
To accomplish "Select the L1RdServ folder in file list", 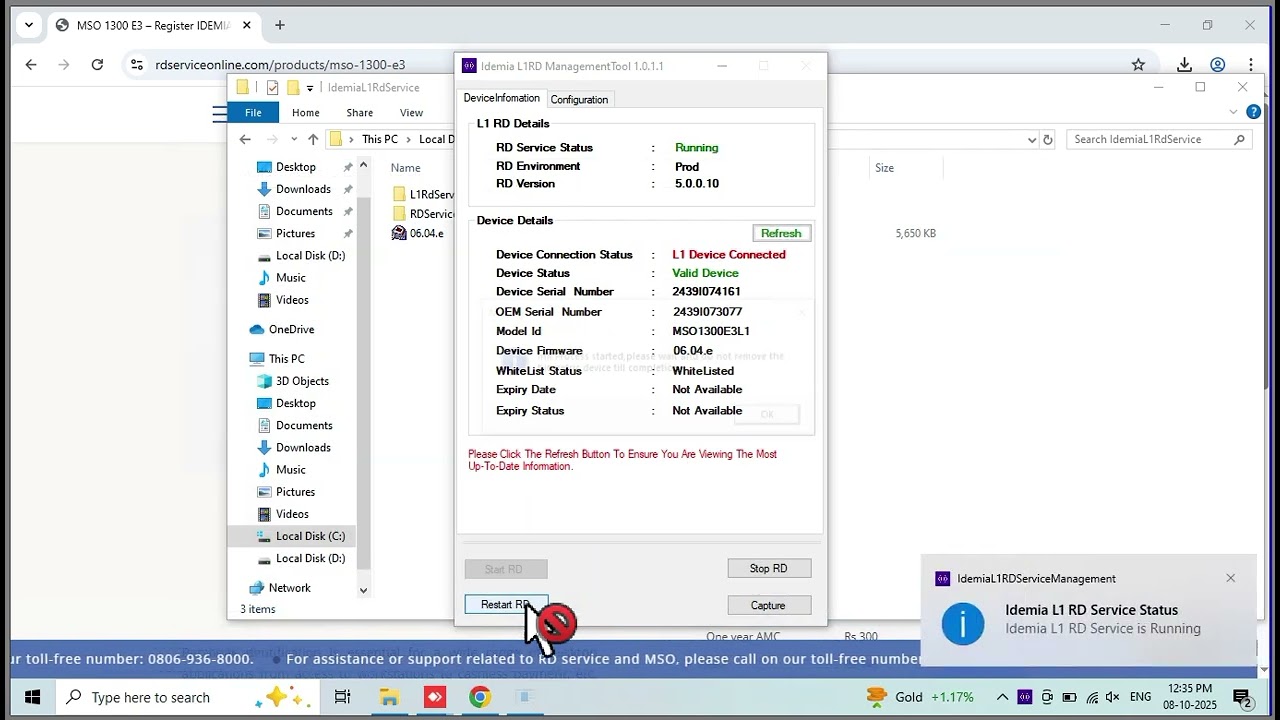I will coord(423,194).
